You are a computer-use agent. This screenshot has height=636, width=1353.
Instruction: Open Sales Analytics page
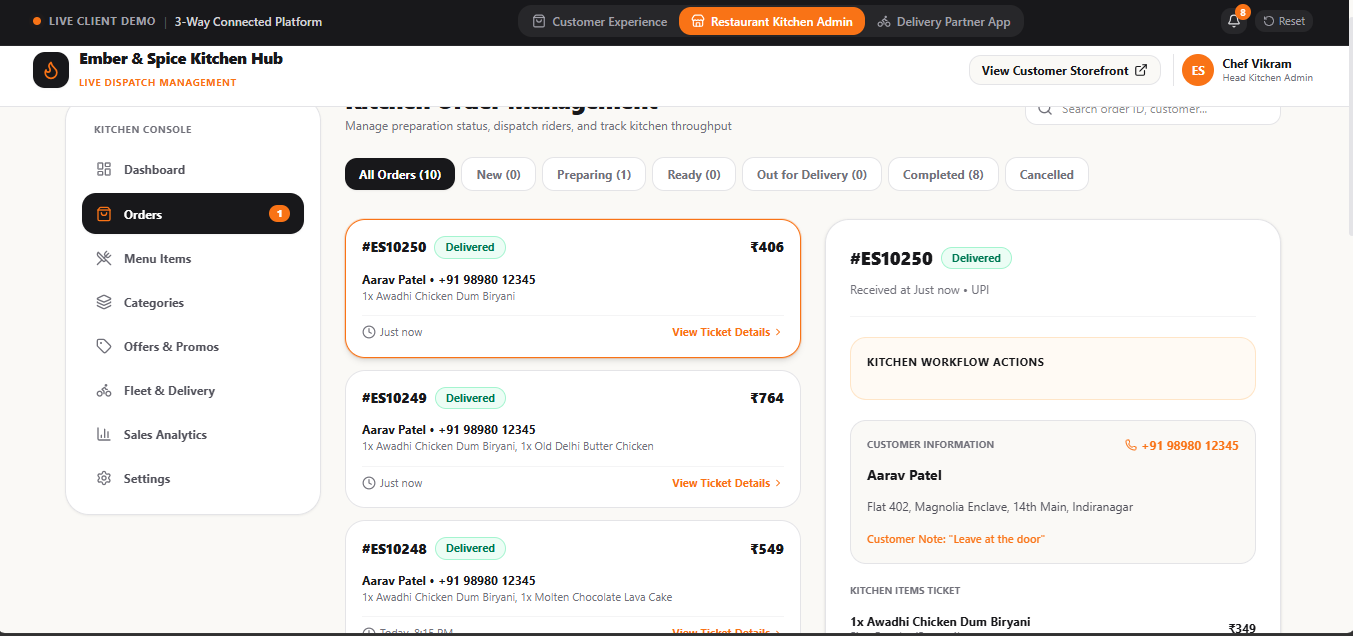(x=193, y=434)
